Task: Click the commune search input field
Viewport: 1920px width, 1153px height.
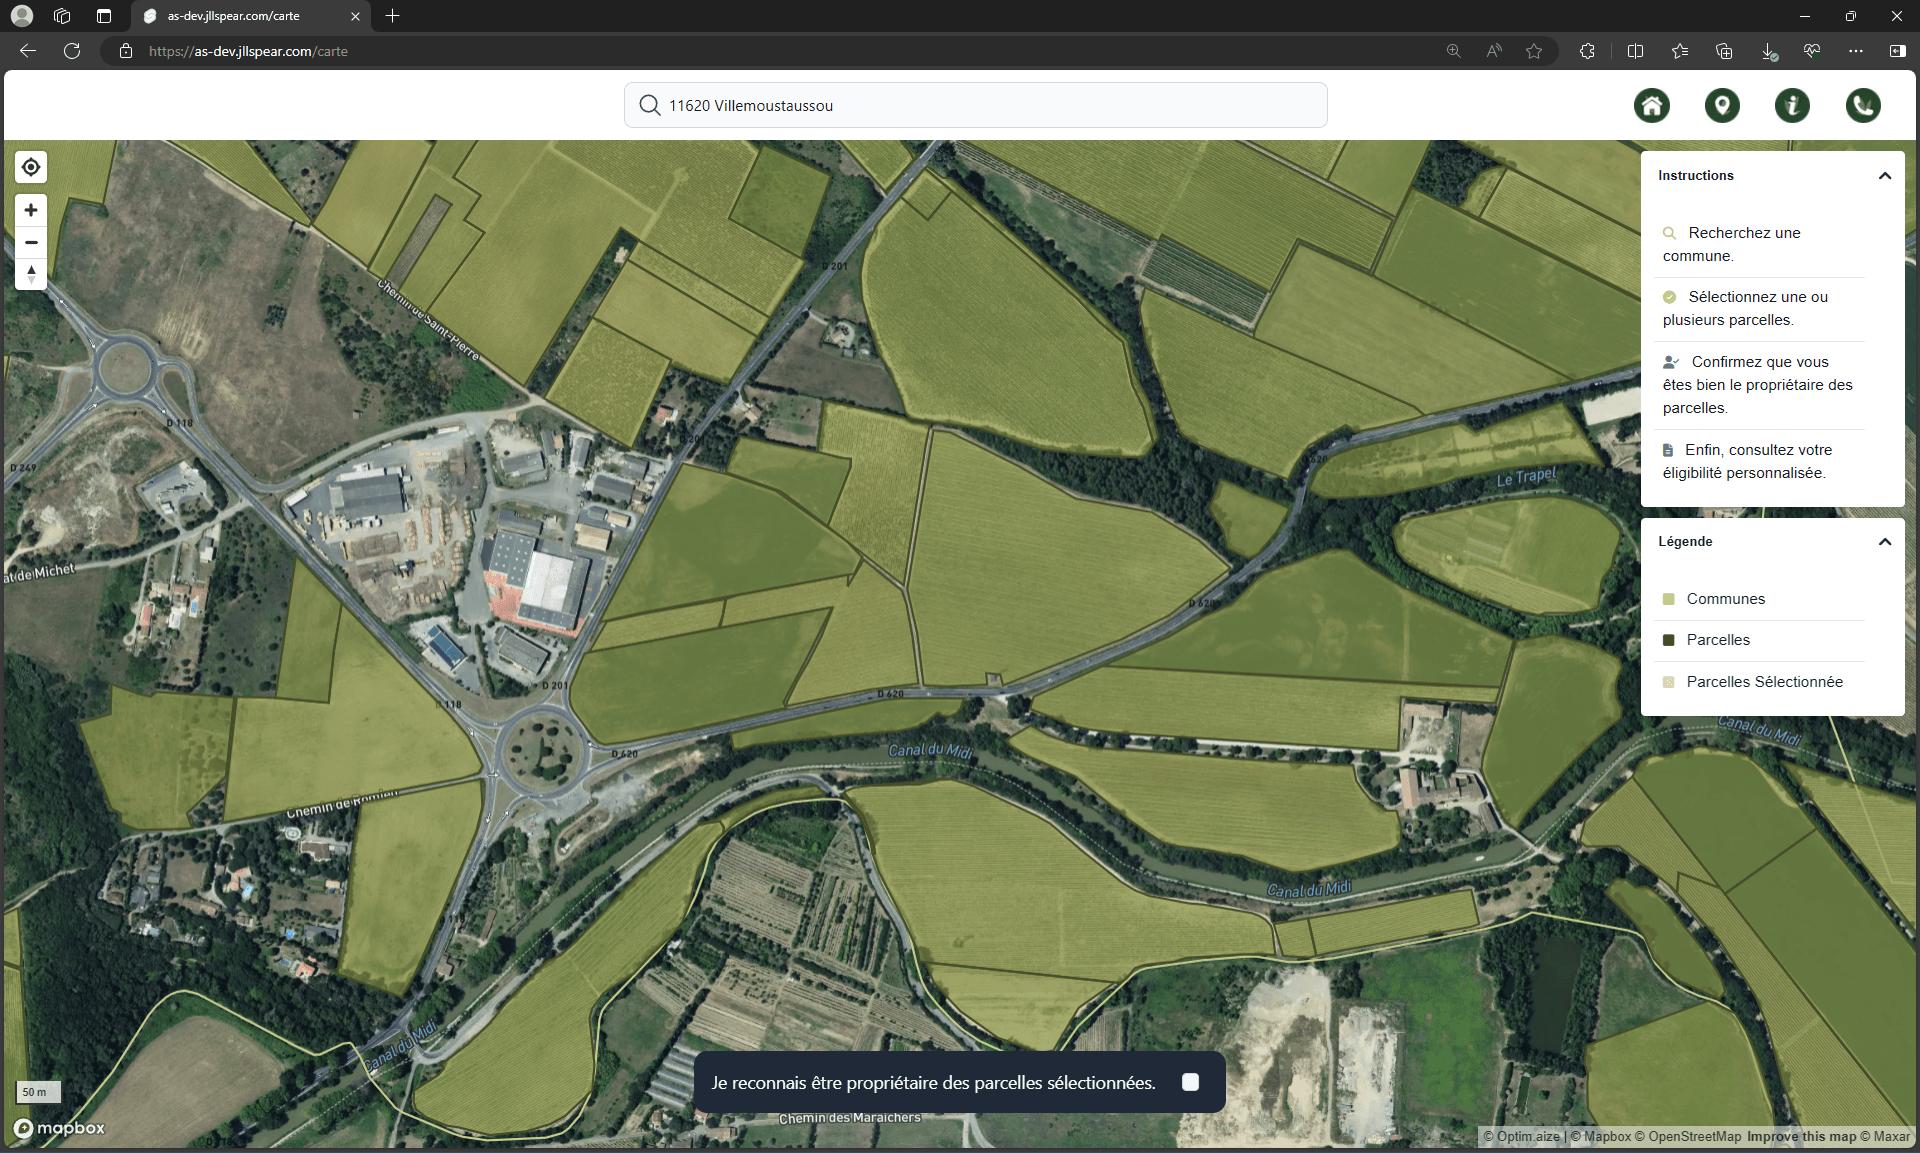Action: tap(975, 105)
